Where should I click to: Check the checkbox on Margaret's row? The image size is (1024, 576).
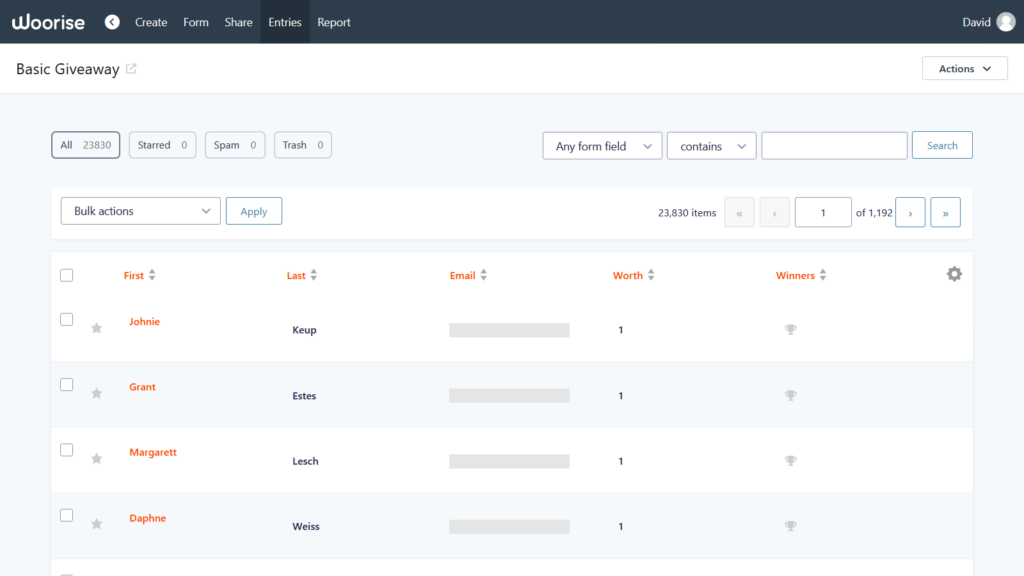66,449
